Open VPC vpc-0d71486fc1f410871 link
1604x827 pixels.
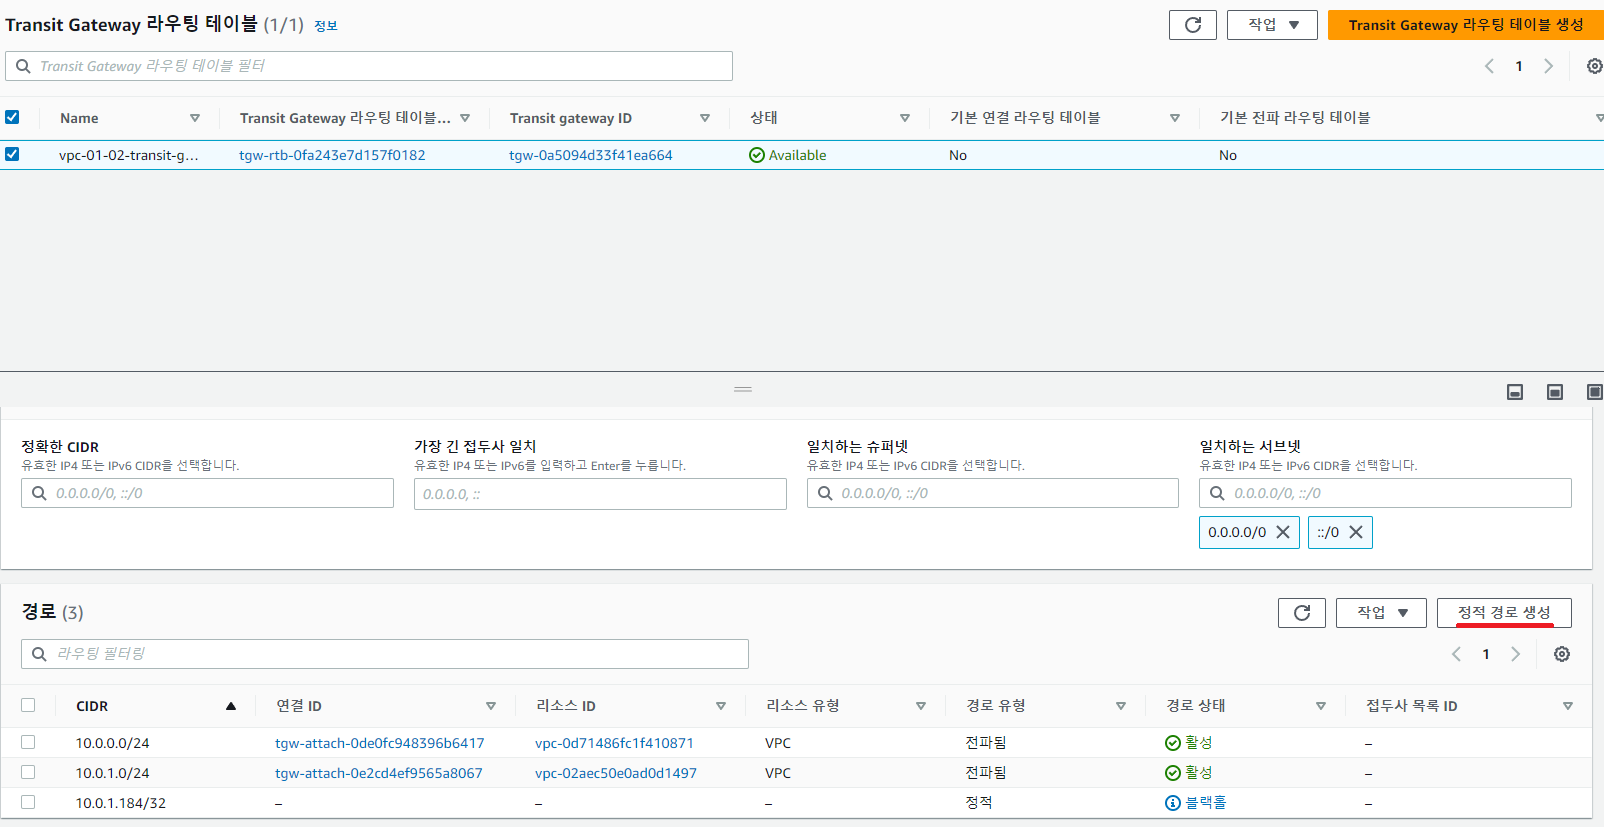click(614, 743)
